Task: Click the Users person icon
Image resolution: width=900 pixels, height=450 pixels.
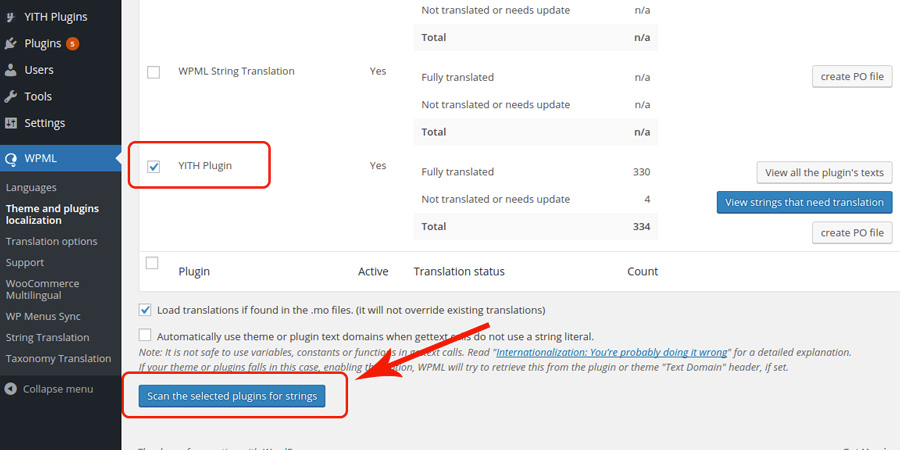Action: tap(10, 70)
